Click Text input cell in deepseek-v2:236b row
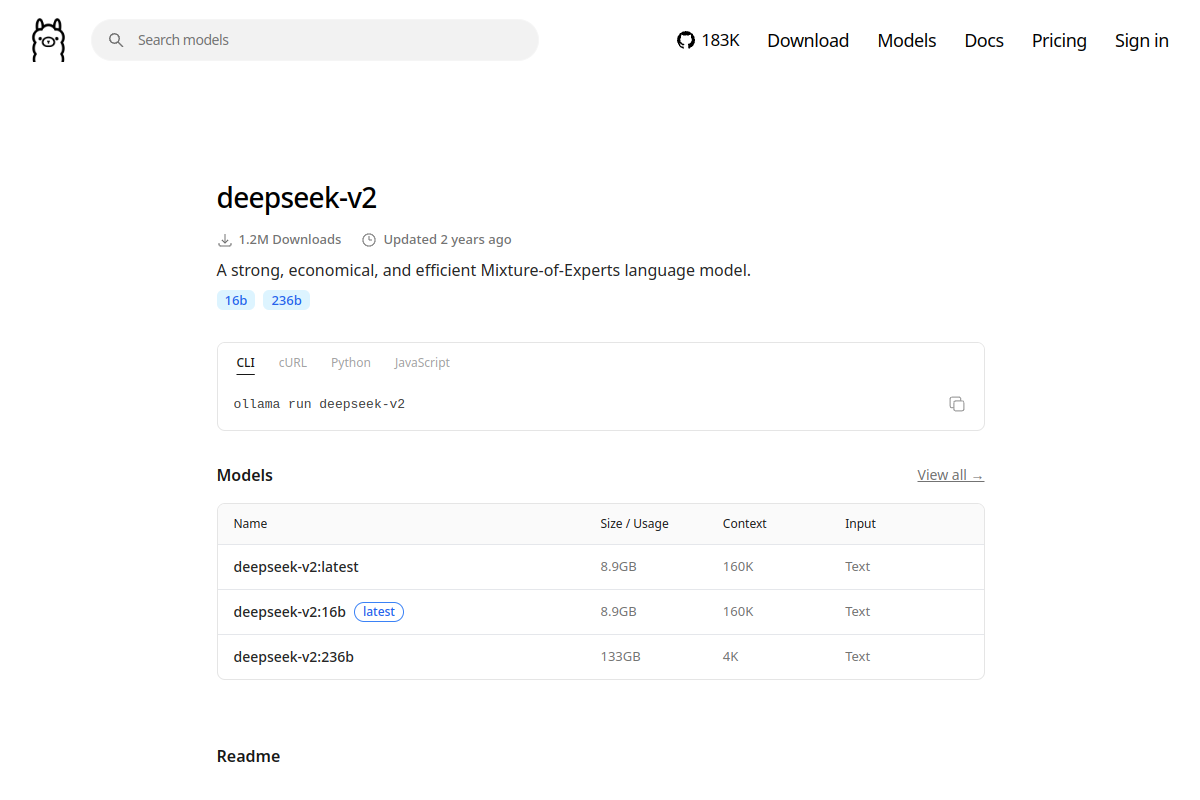 pos(857,656)
